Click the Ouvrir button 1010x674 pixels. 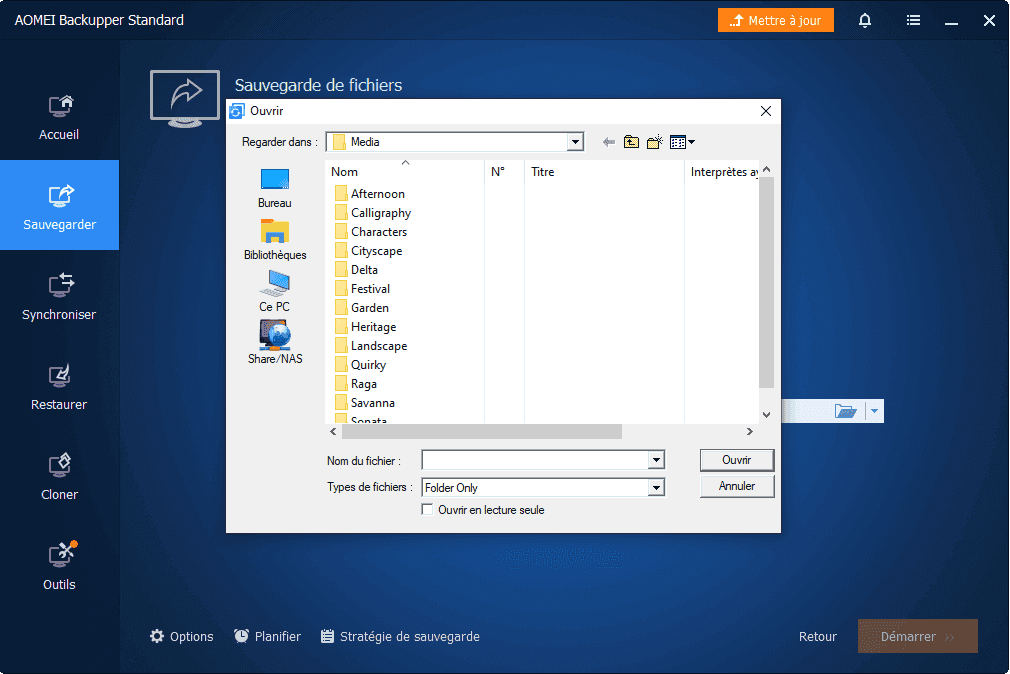736,460
